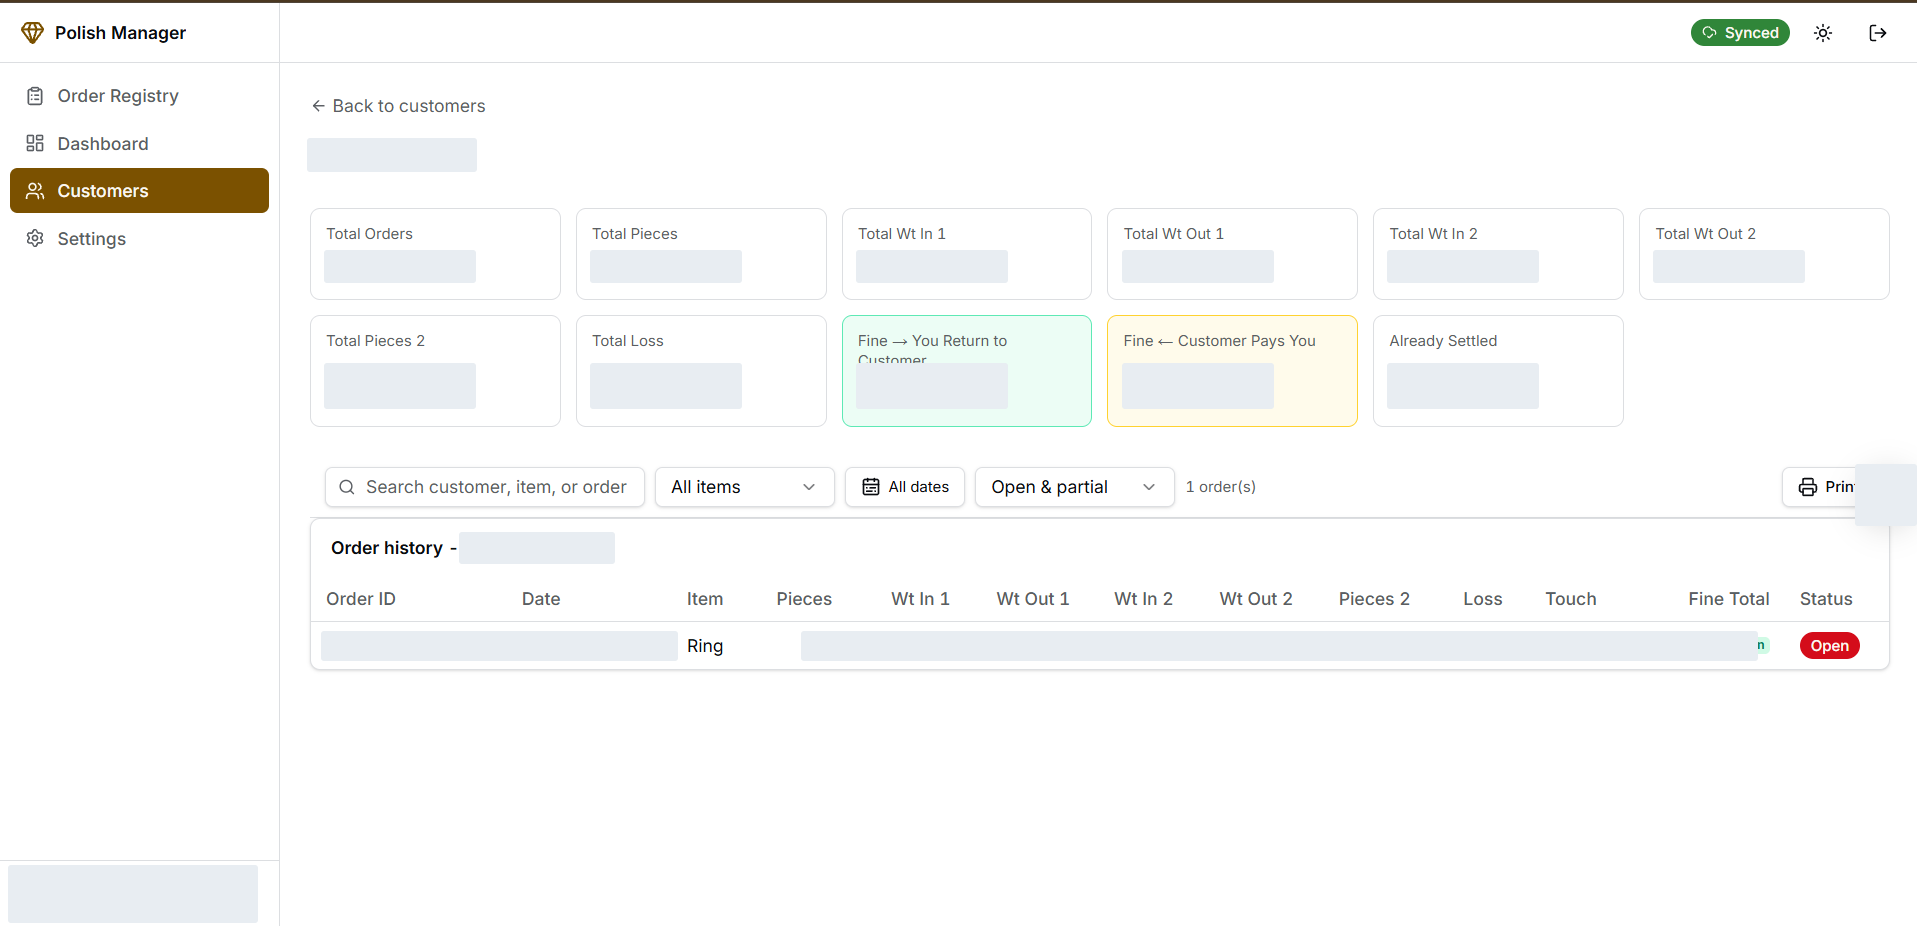The width and height of the screenshot is (1917, 926).
Task: Click the Total Orders card
Action: [x=435, y=254]
